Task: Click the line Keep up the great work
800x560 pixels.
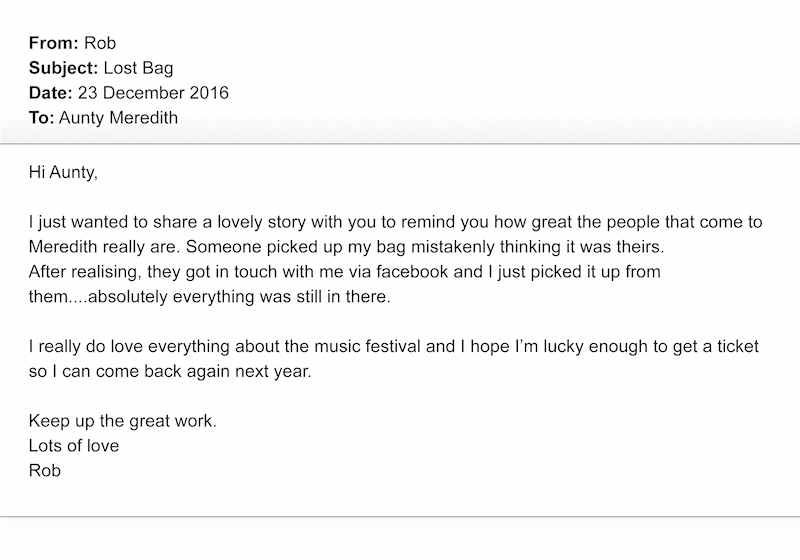Action: [x=122, y=421]
